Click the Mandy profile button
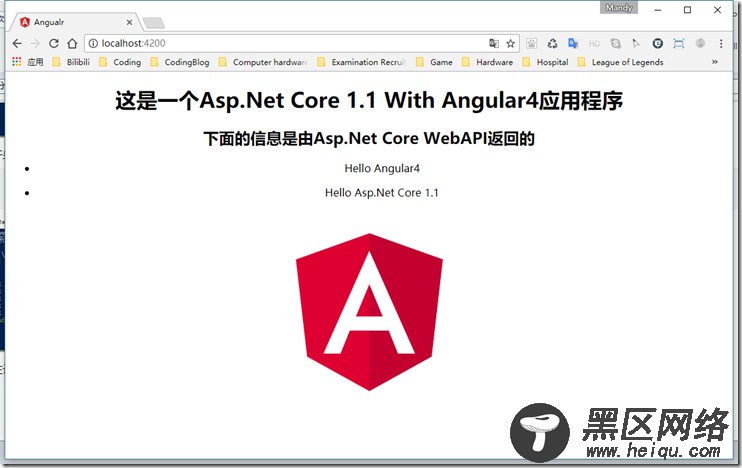The width and height of the screenshot is (742, 468). (619, 8)
